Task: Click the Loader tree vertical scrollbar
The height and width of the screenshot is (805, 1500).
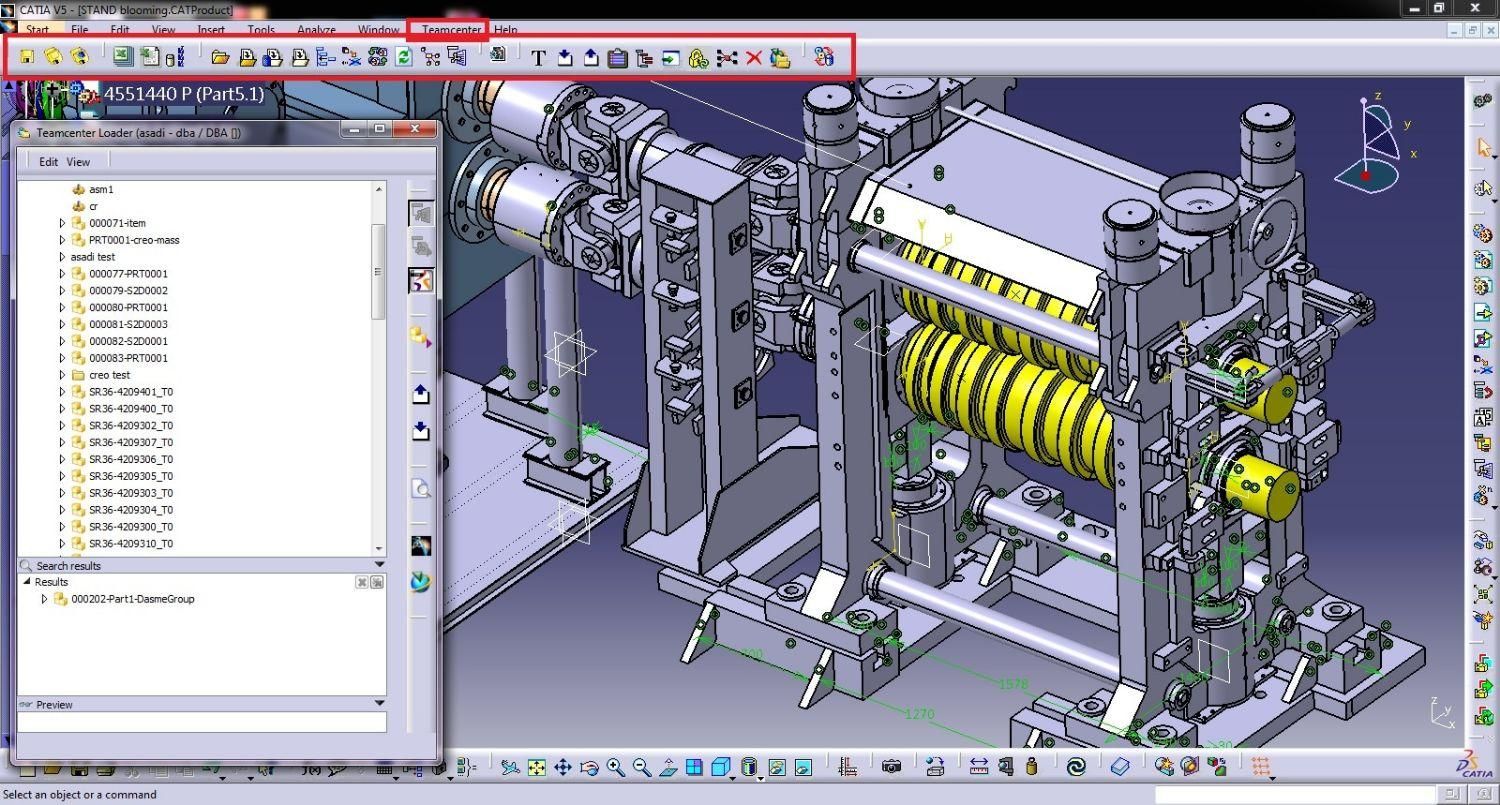Action: coord(378,272)
